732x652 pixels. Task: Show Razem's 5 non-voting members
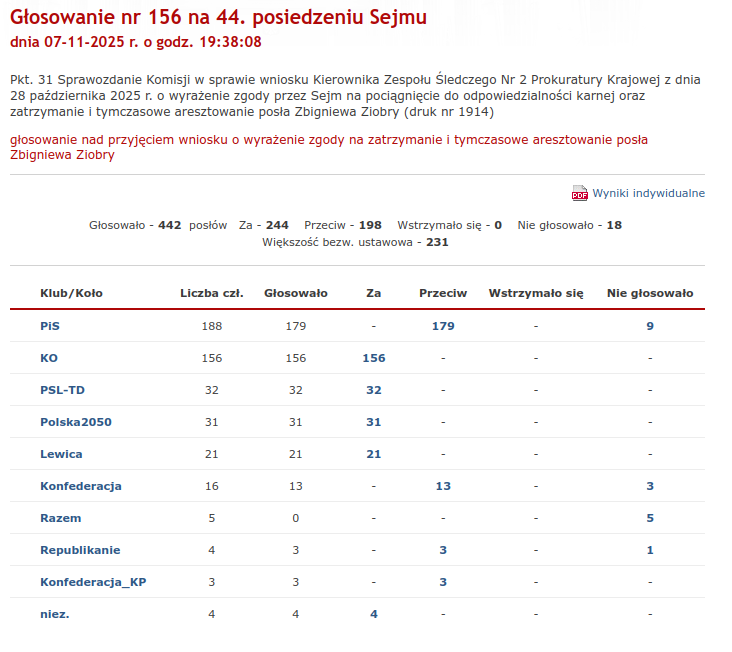point(650,518)
